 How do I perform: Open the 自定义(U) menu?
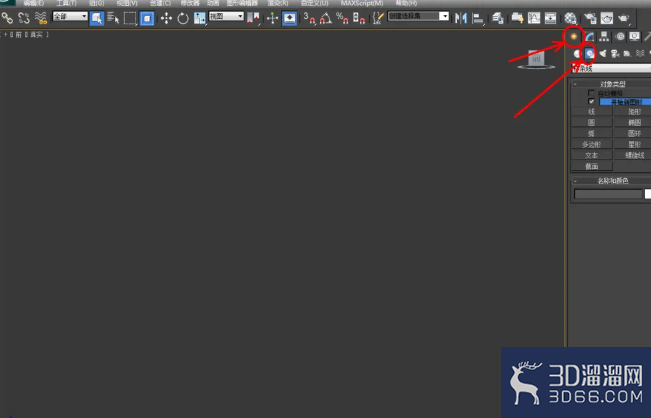pos(314,3)
